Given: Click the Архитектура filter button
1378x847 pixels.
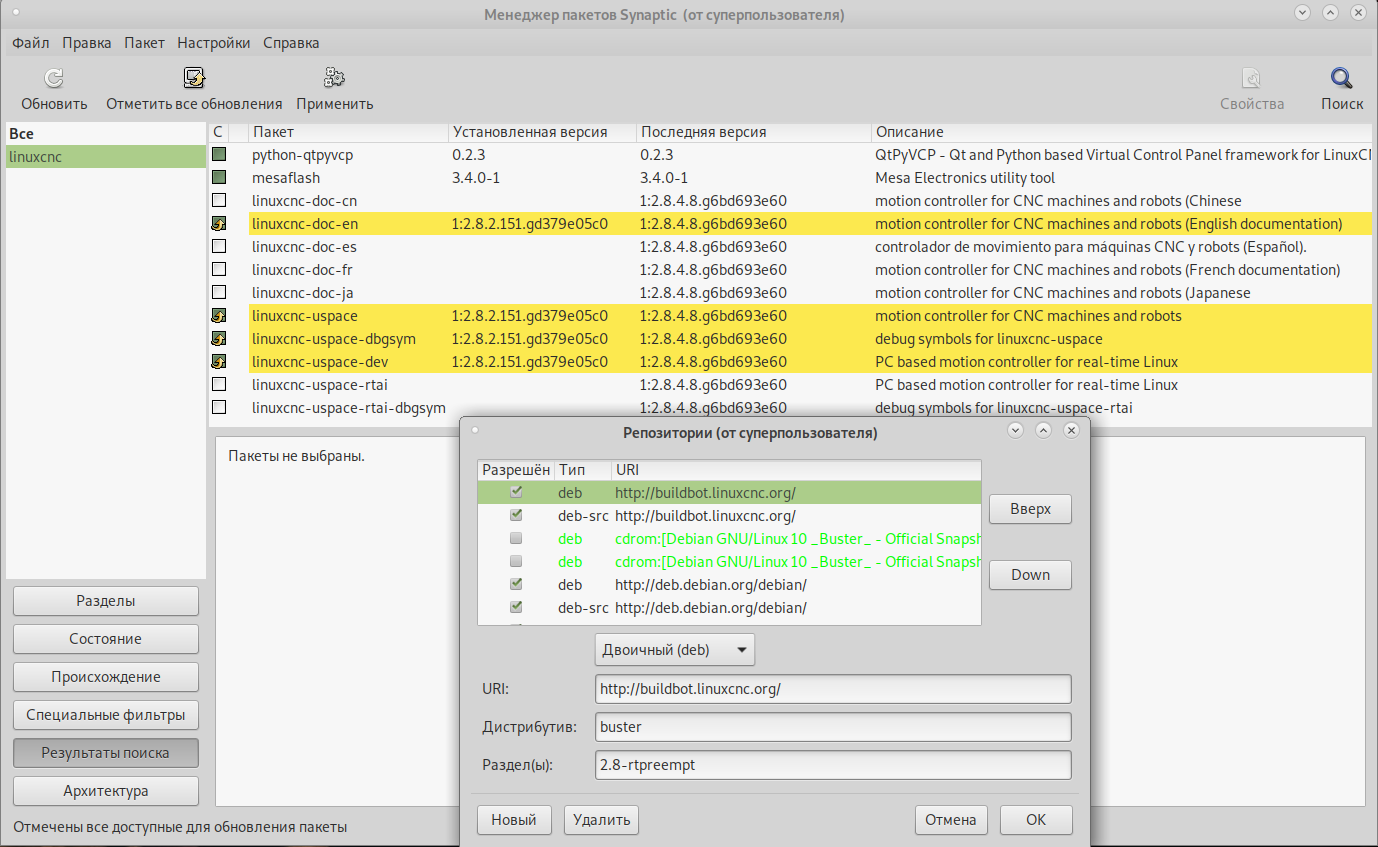Looking at the screenshot, I should [106, 791].
